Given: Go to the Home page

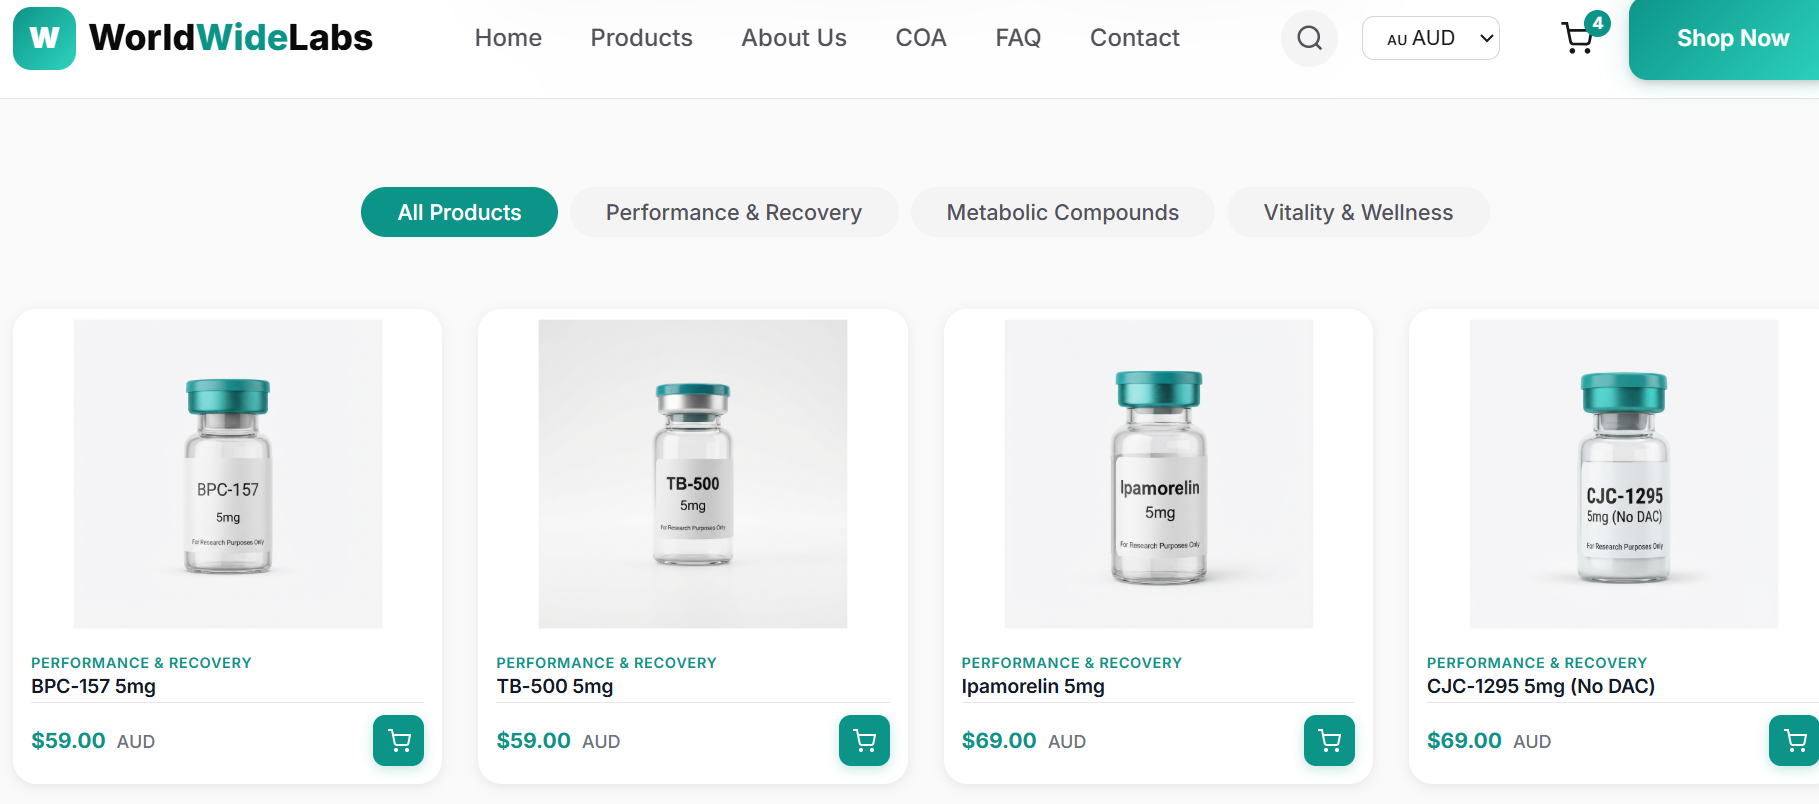Looking at the screenshot, I should (508, 38).
